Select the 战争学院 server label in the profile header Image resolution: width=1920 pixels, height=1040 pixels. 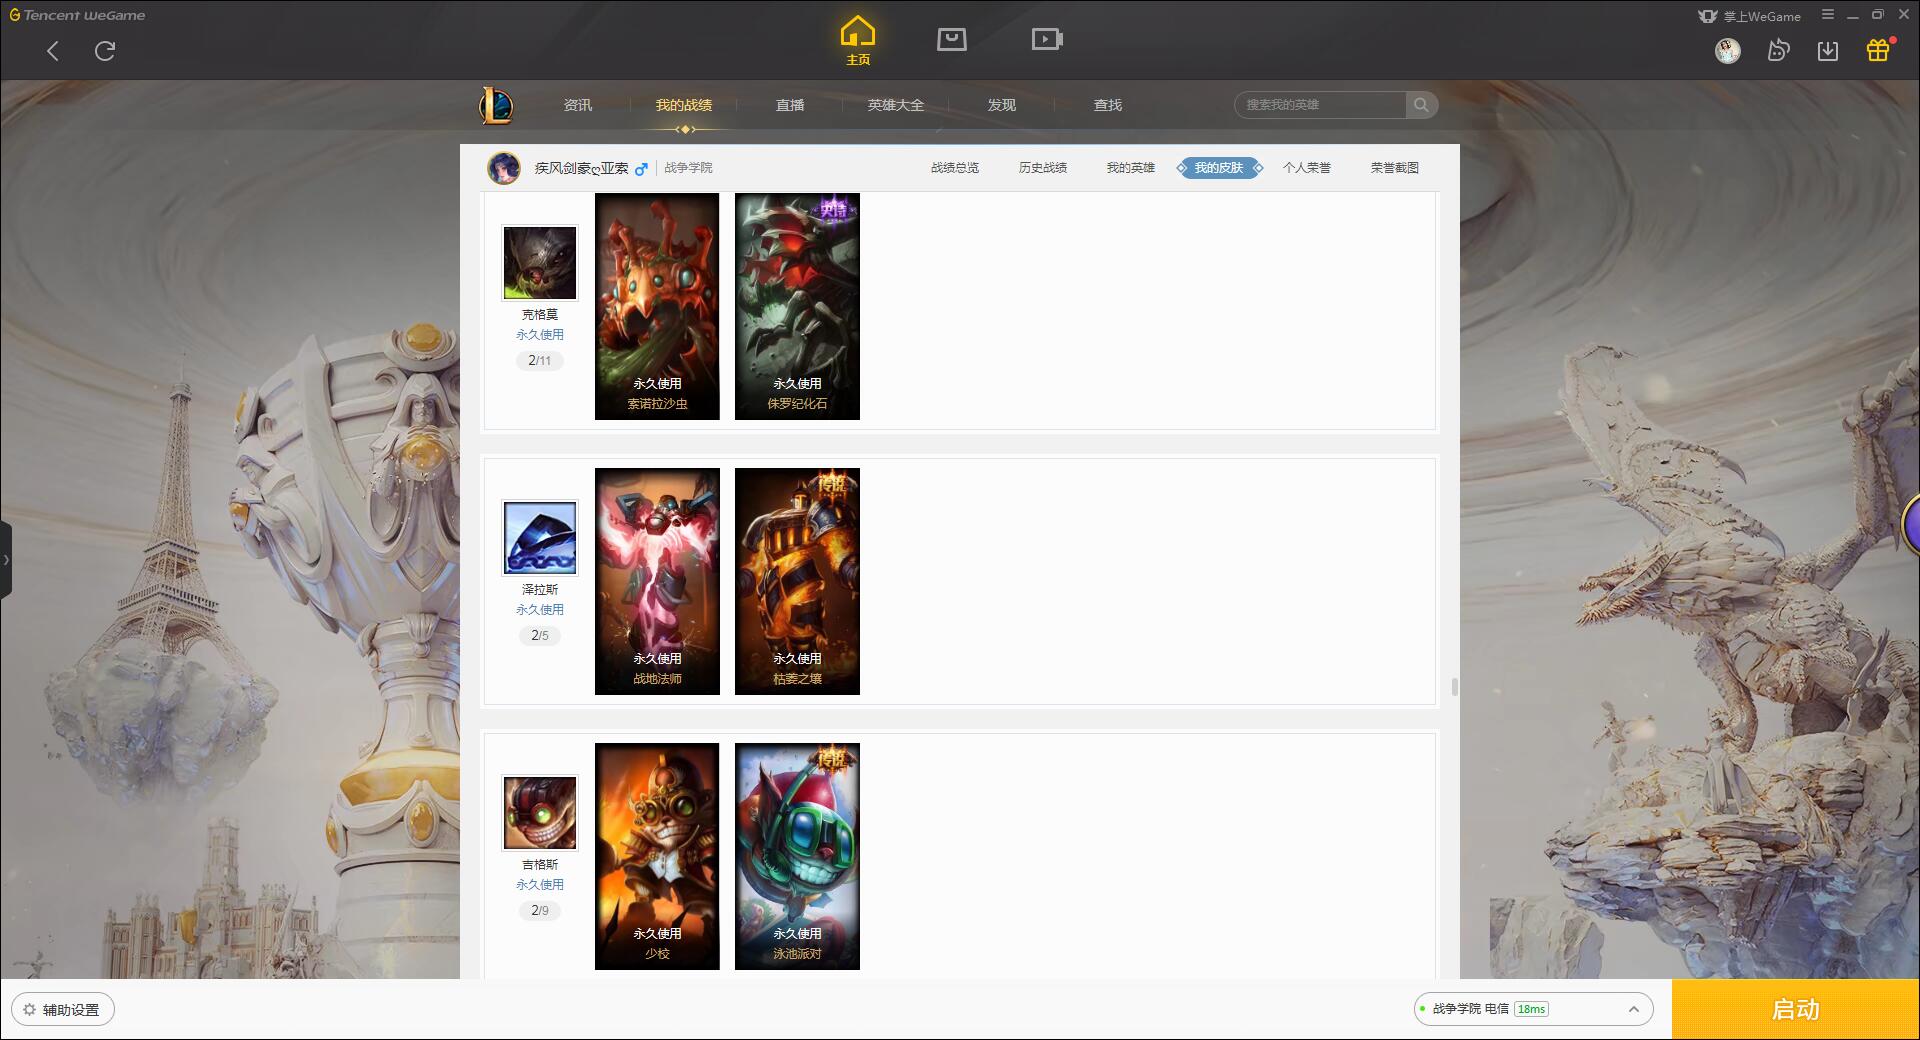tap(689, 168)
